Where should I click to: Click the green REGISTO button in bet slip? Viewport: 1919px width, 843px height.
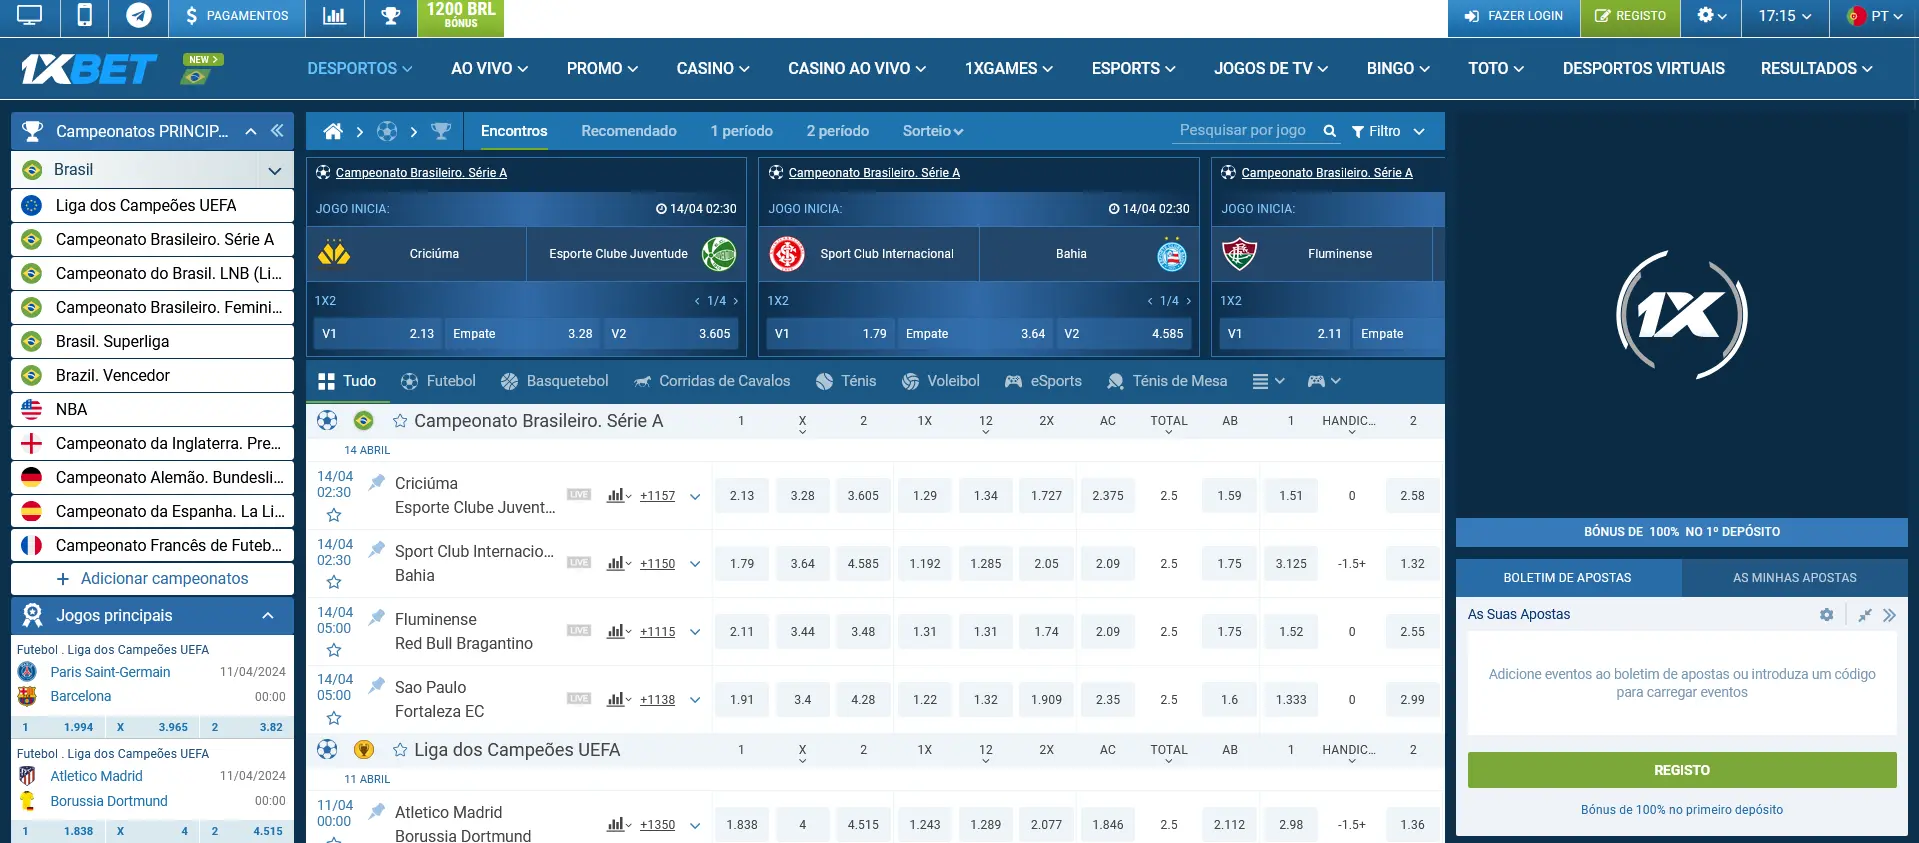coord(1682,770)
